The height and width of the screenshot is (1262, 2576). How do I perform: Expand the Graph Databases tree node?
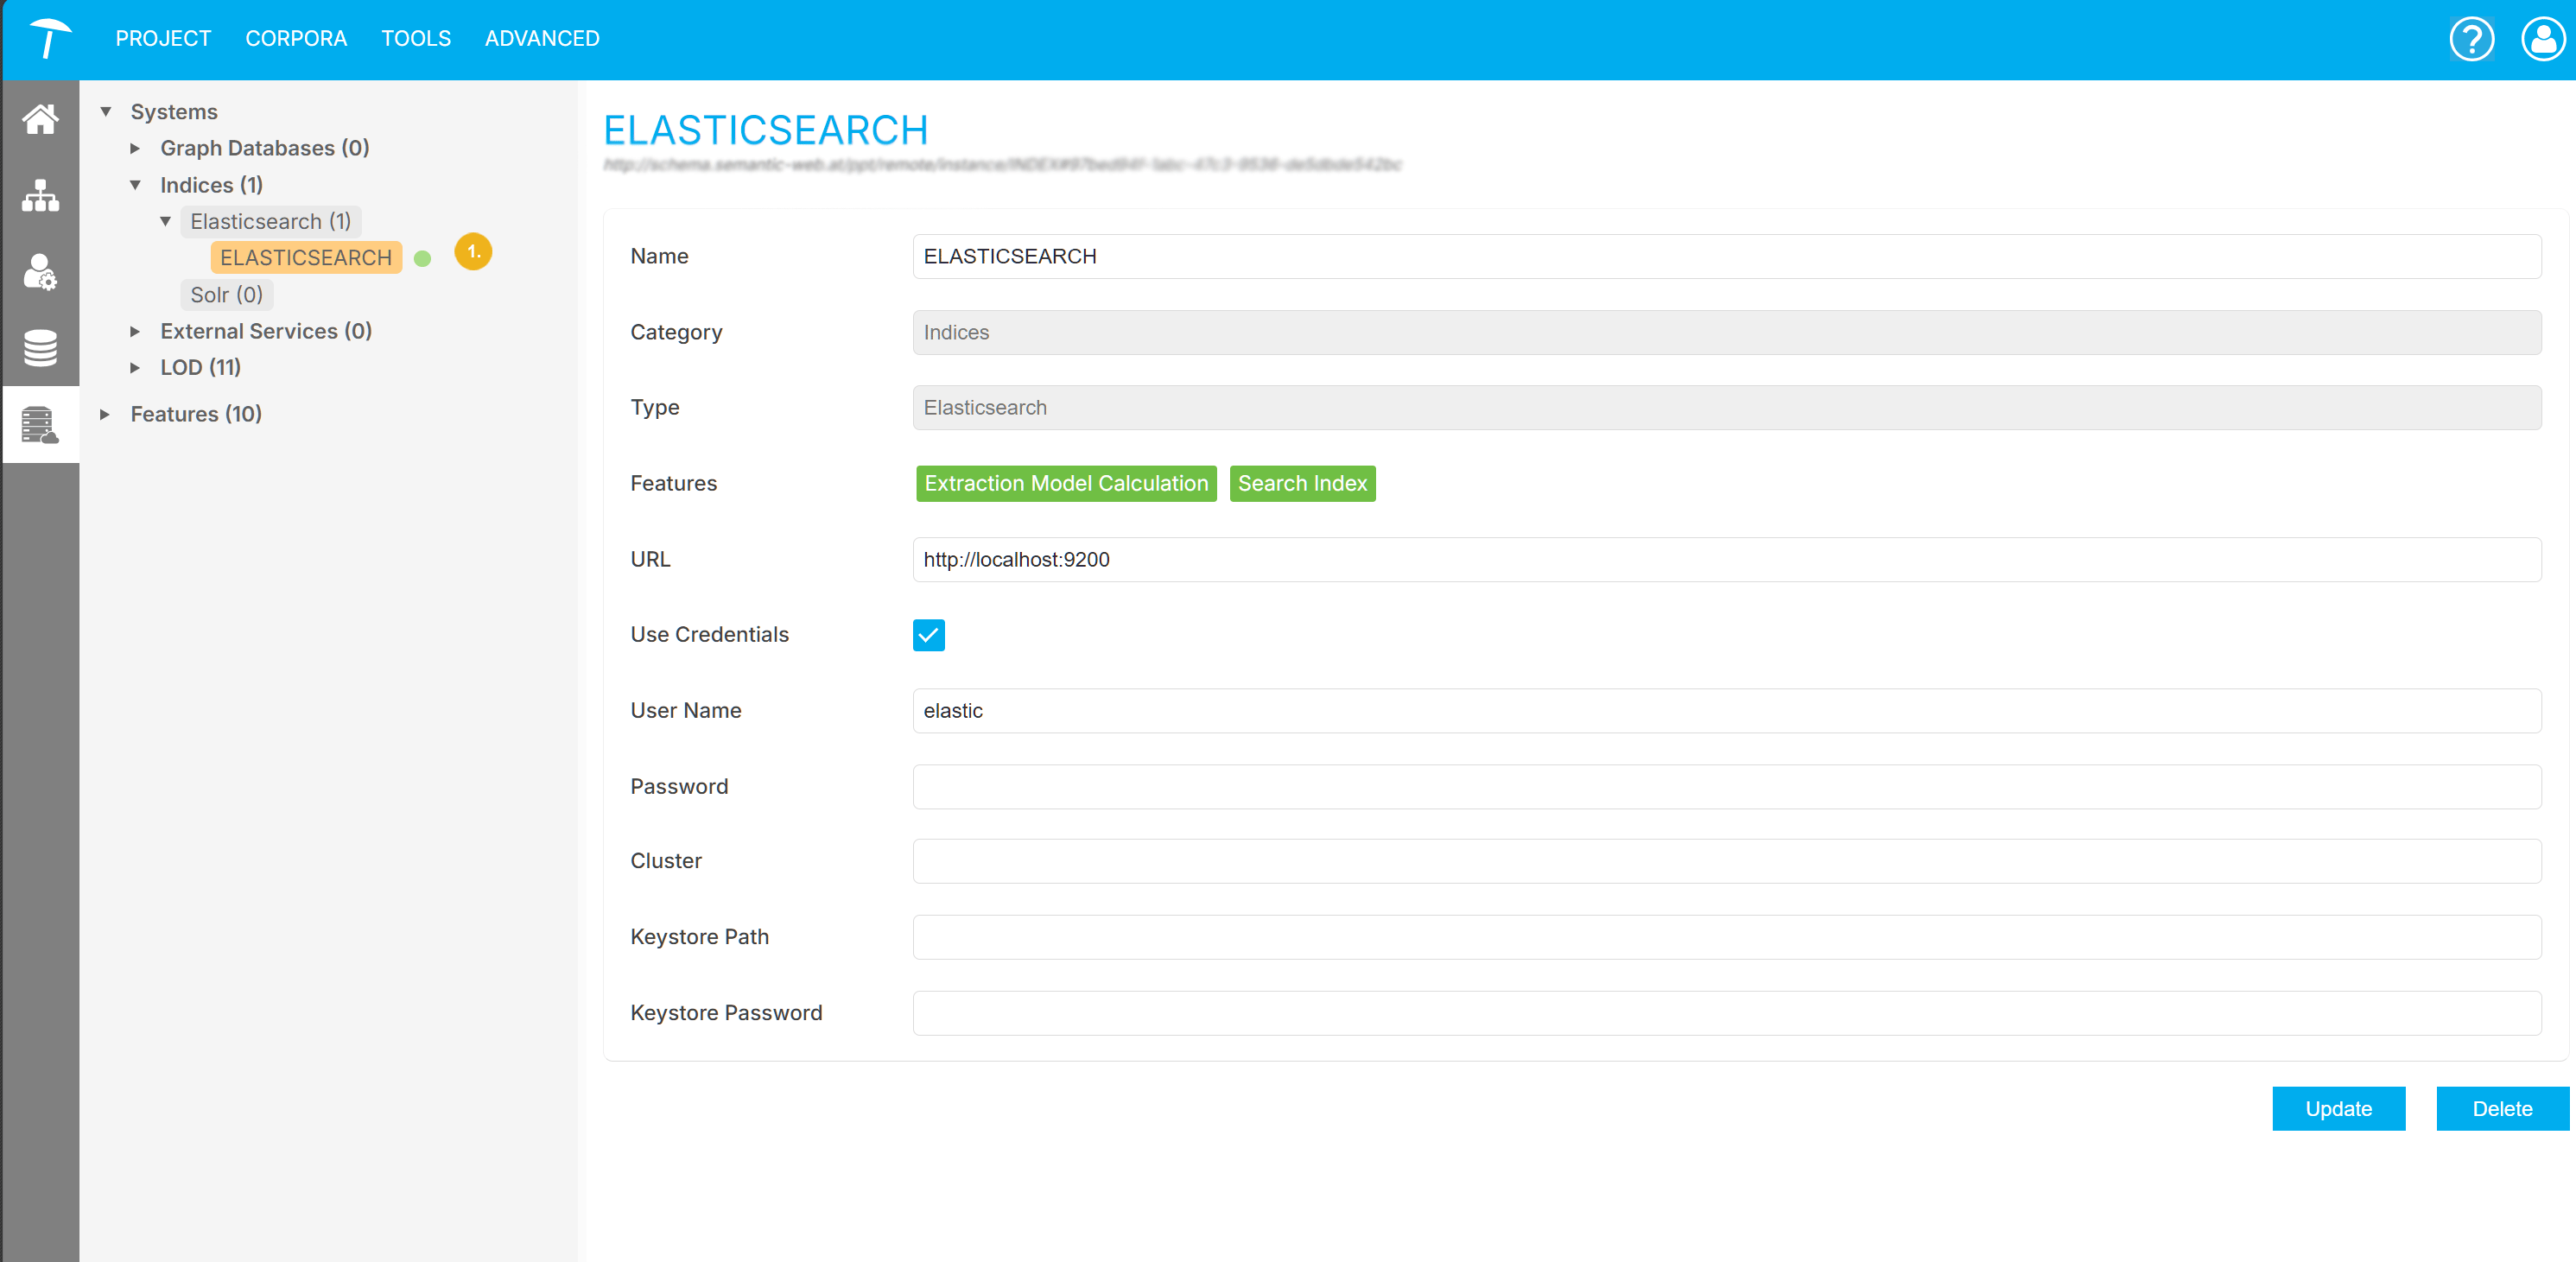tap(136, 147)
